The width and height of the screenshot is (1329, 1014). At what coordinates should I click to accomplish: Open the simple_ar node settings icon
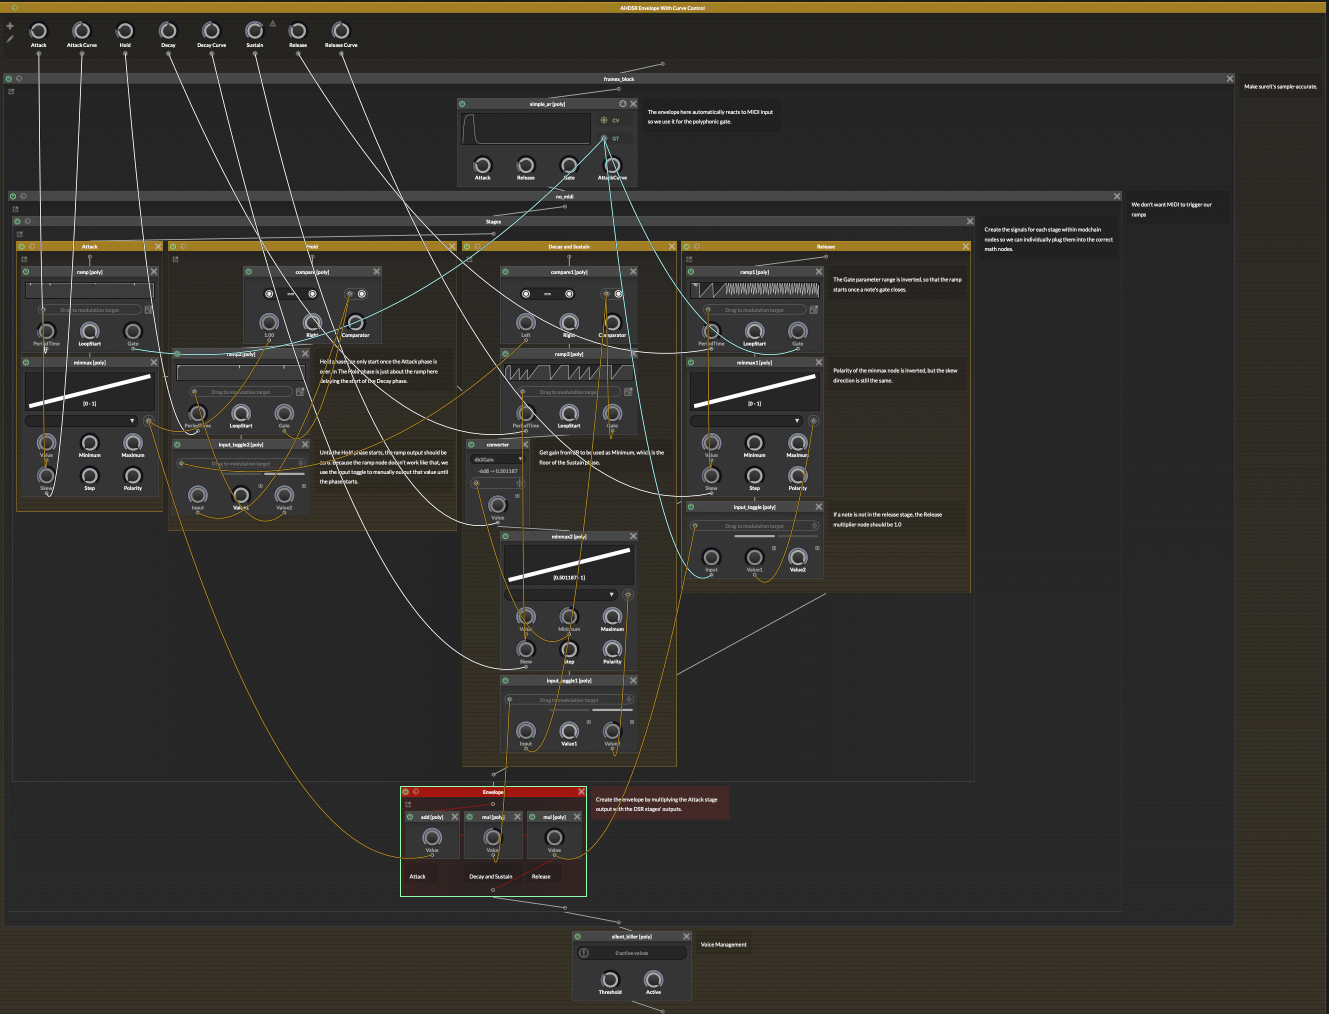(622, 103)
